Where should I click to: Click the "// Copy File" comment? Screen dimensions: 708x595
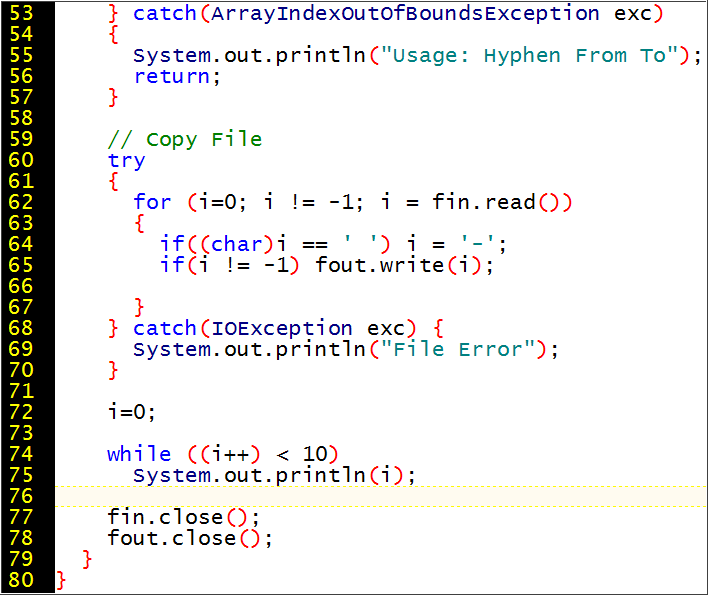[x=185, y=139]
